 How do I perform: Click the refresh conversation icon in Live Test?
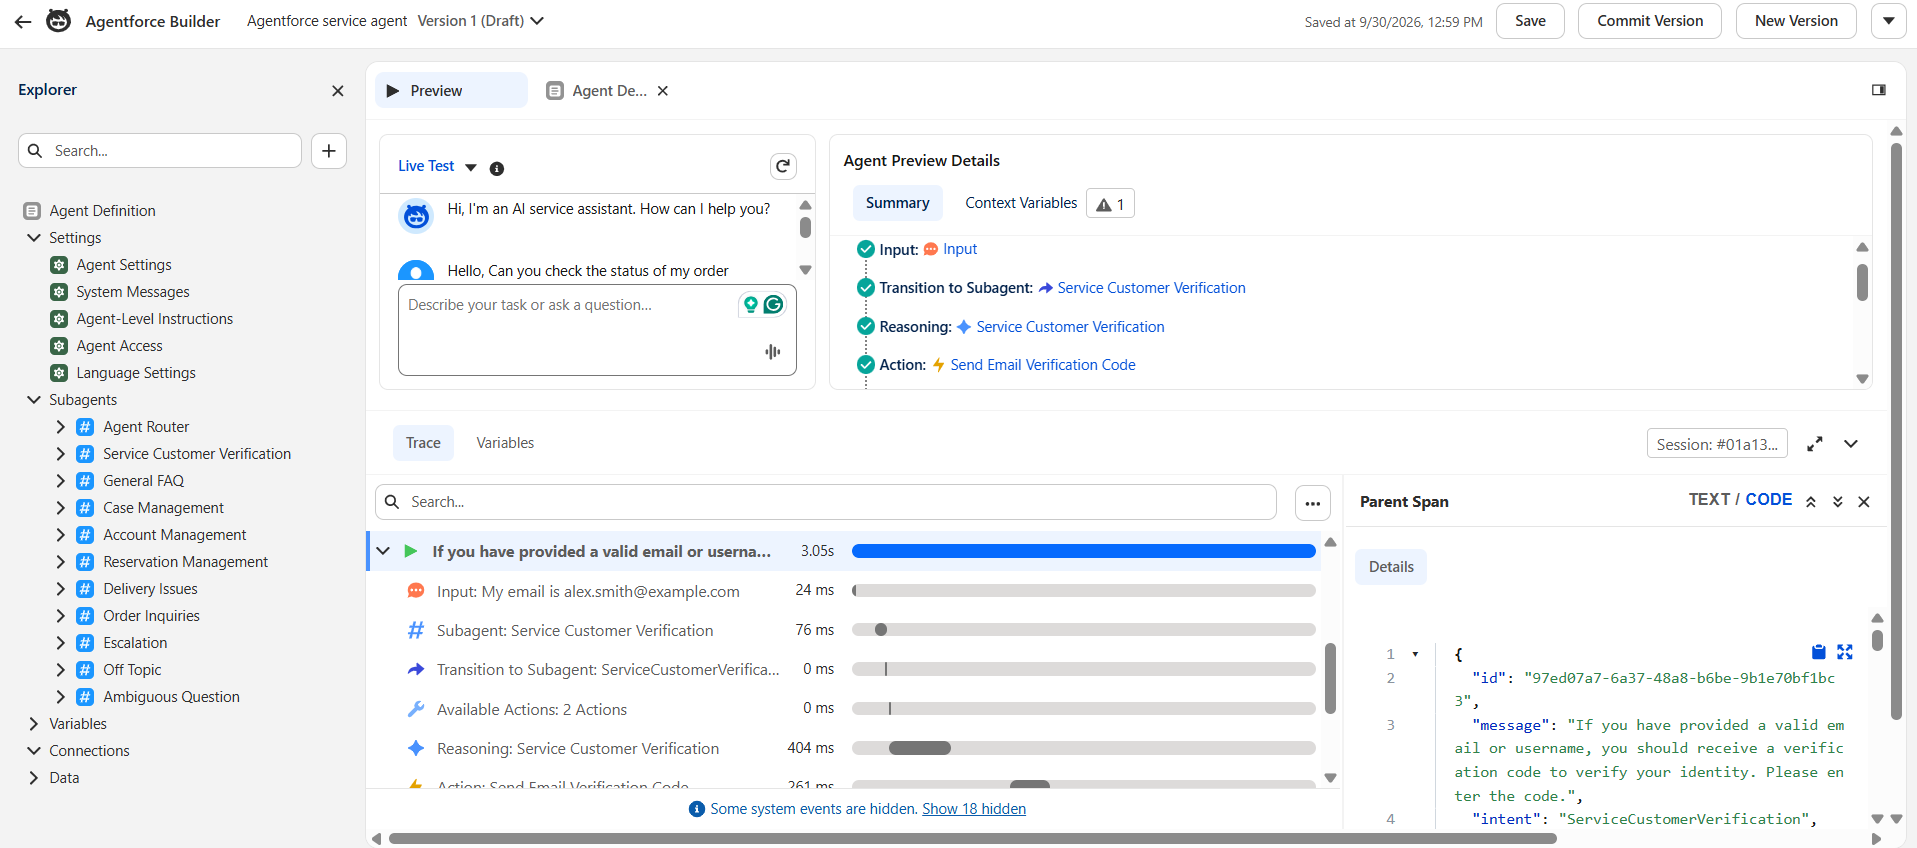[783, 166]
